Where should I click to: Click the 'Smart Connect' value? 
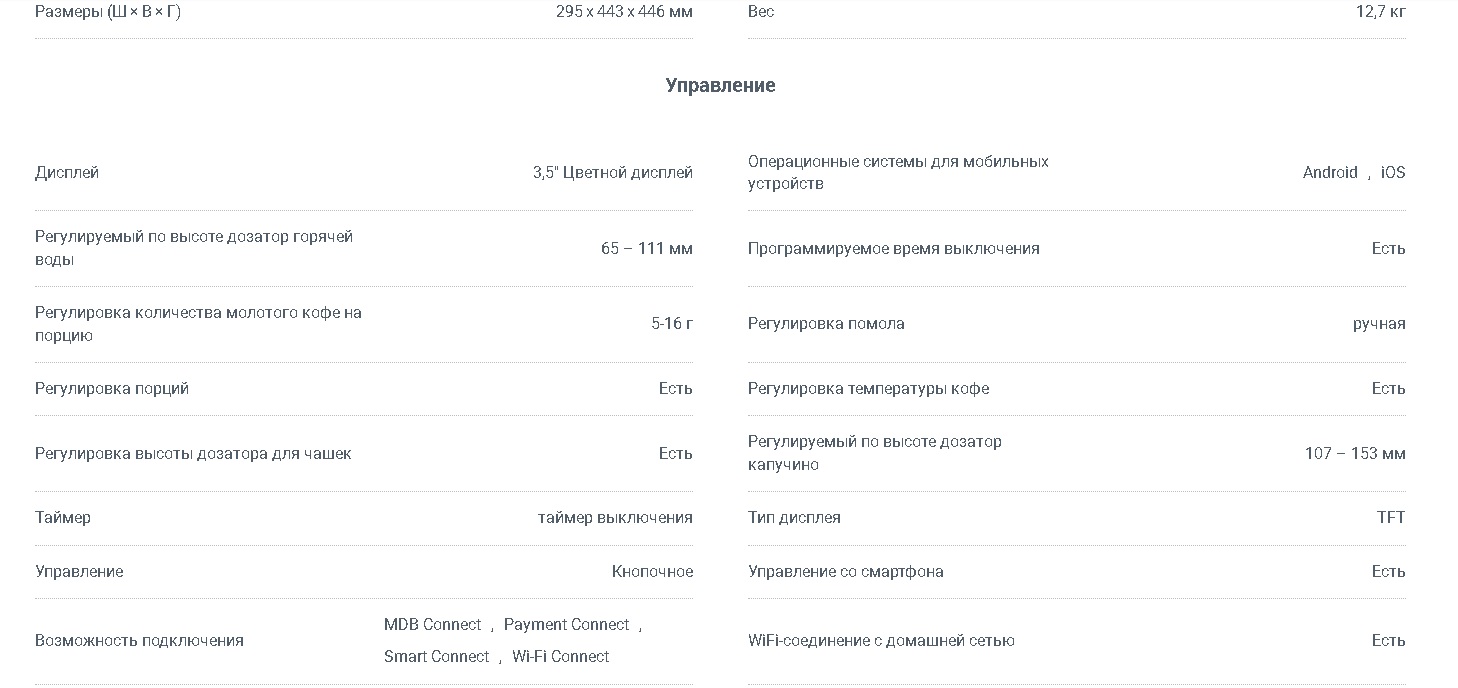pyautogui.click(x=436, y=657)
